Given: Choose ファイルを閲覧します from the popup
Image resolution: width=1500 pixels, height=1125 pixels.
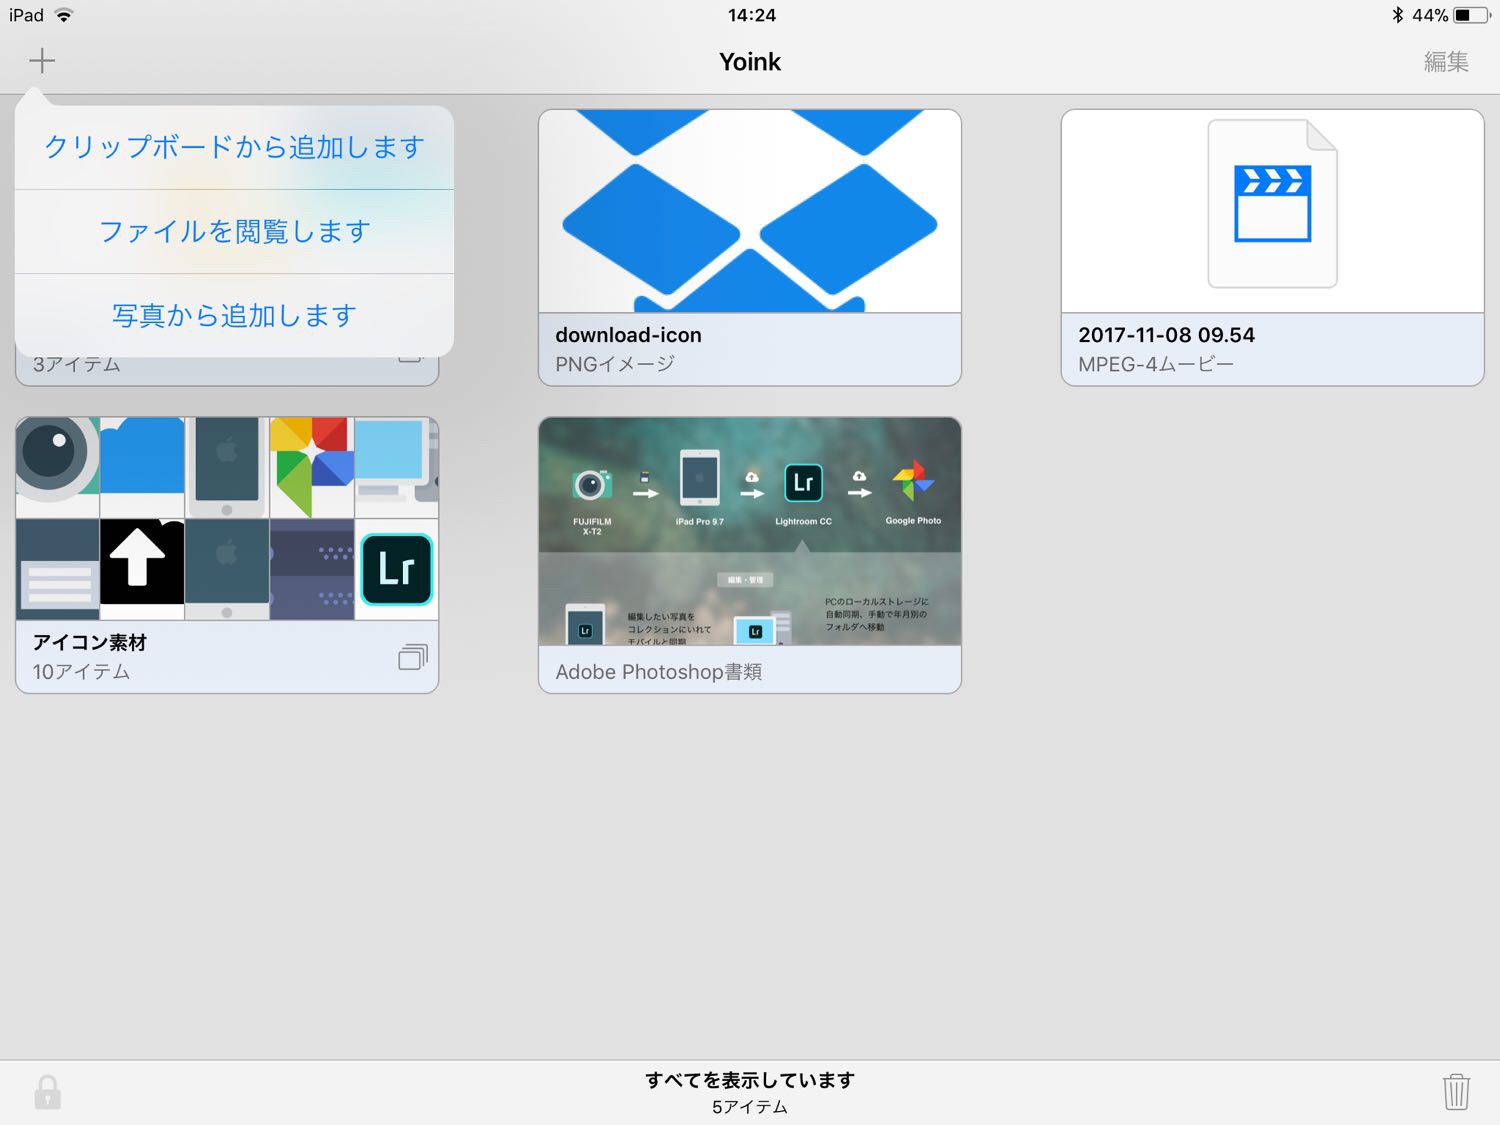Looking at the screenshot, I should 234,231.
